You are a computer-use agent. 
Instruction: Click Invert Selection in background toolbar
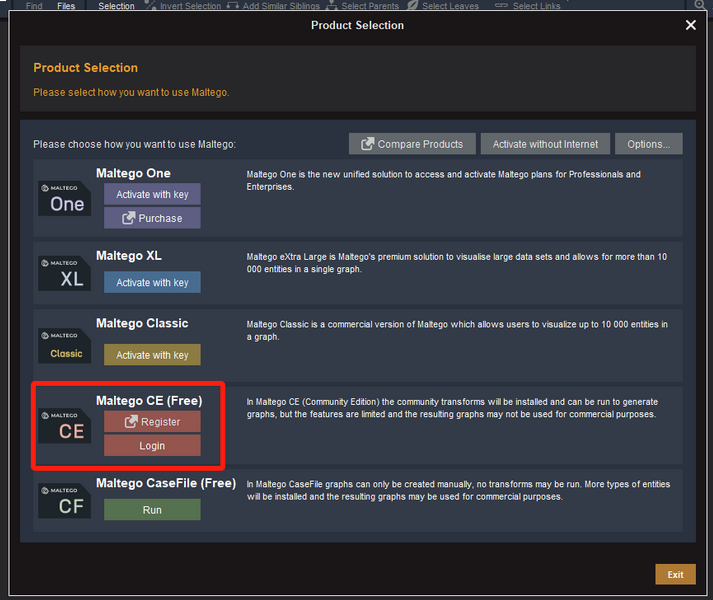pos(183,5)
